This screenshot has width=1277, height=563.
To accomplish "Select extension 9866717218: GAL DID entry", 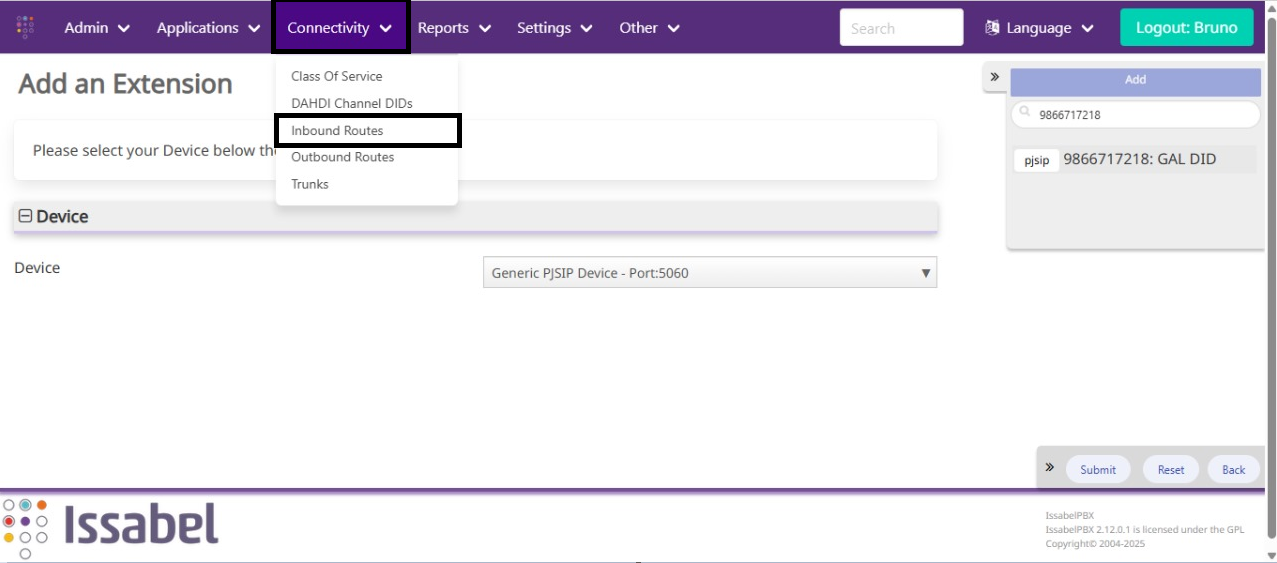I will [x=1139, y=159].
